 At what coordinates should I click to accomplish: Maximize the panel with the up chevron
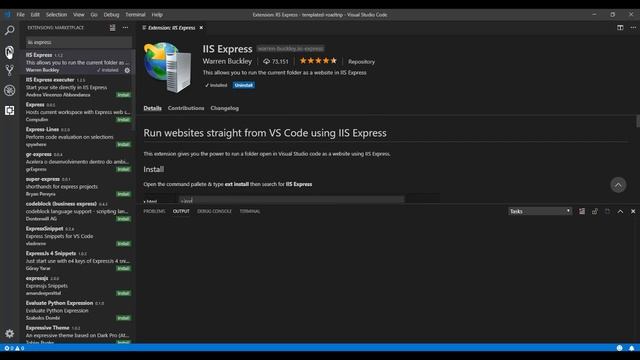(x=620, y=211)
